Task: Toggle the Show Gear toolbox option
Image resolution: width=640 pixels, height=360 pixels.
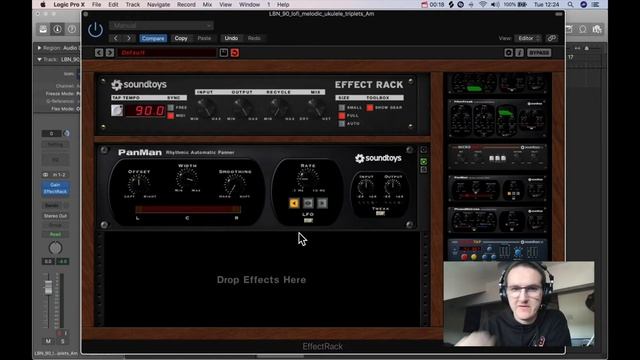Action: pos(370,108)
